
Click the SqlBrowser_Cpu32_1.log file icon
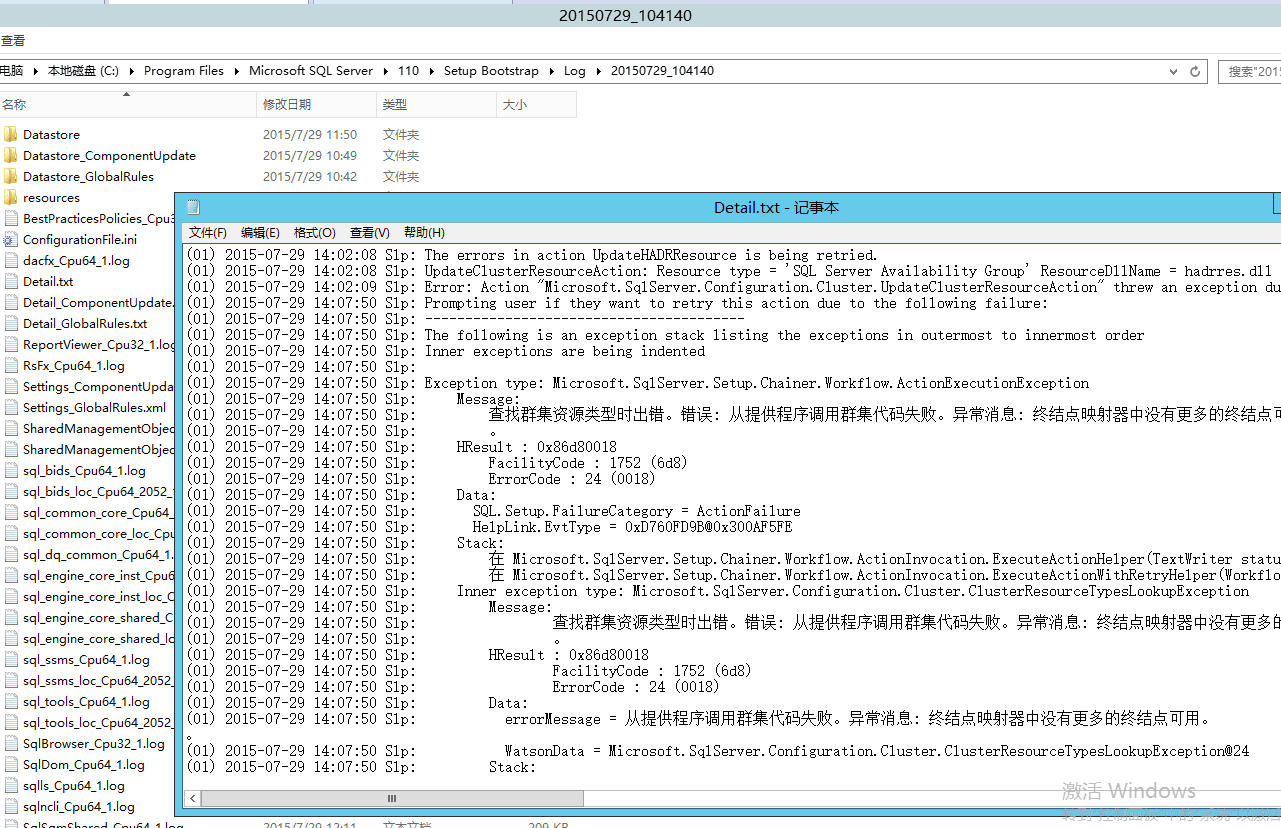[14, 743]
